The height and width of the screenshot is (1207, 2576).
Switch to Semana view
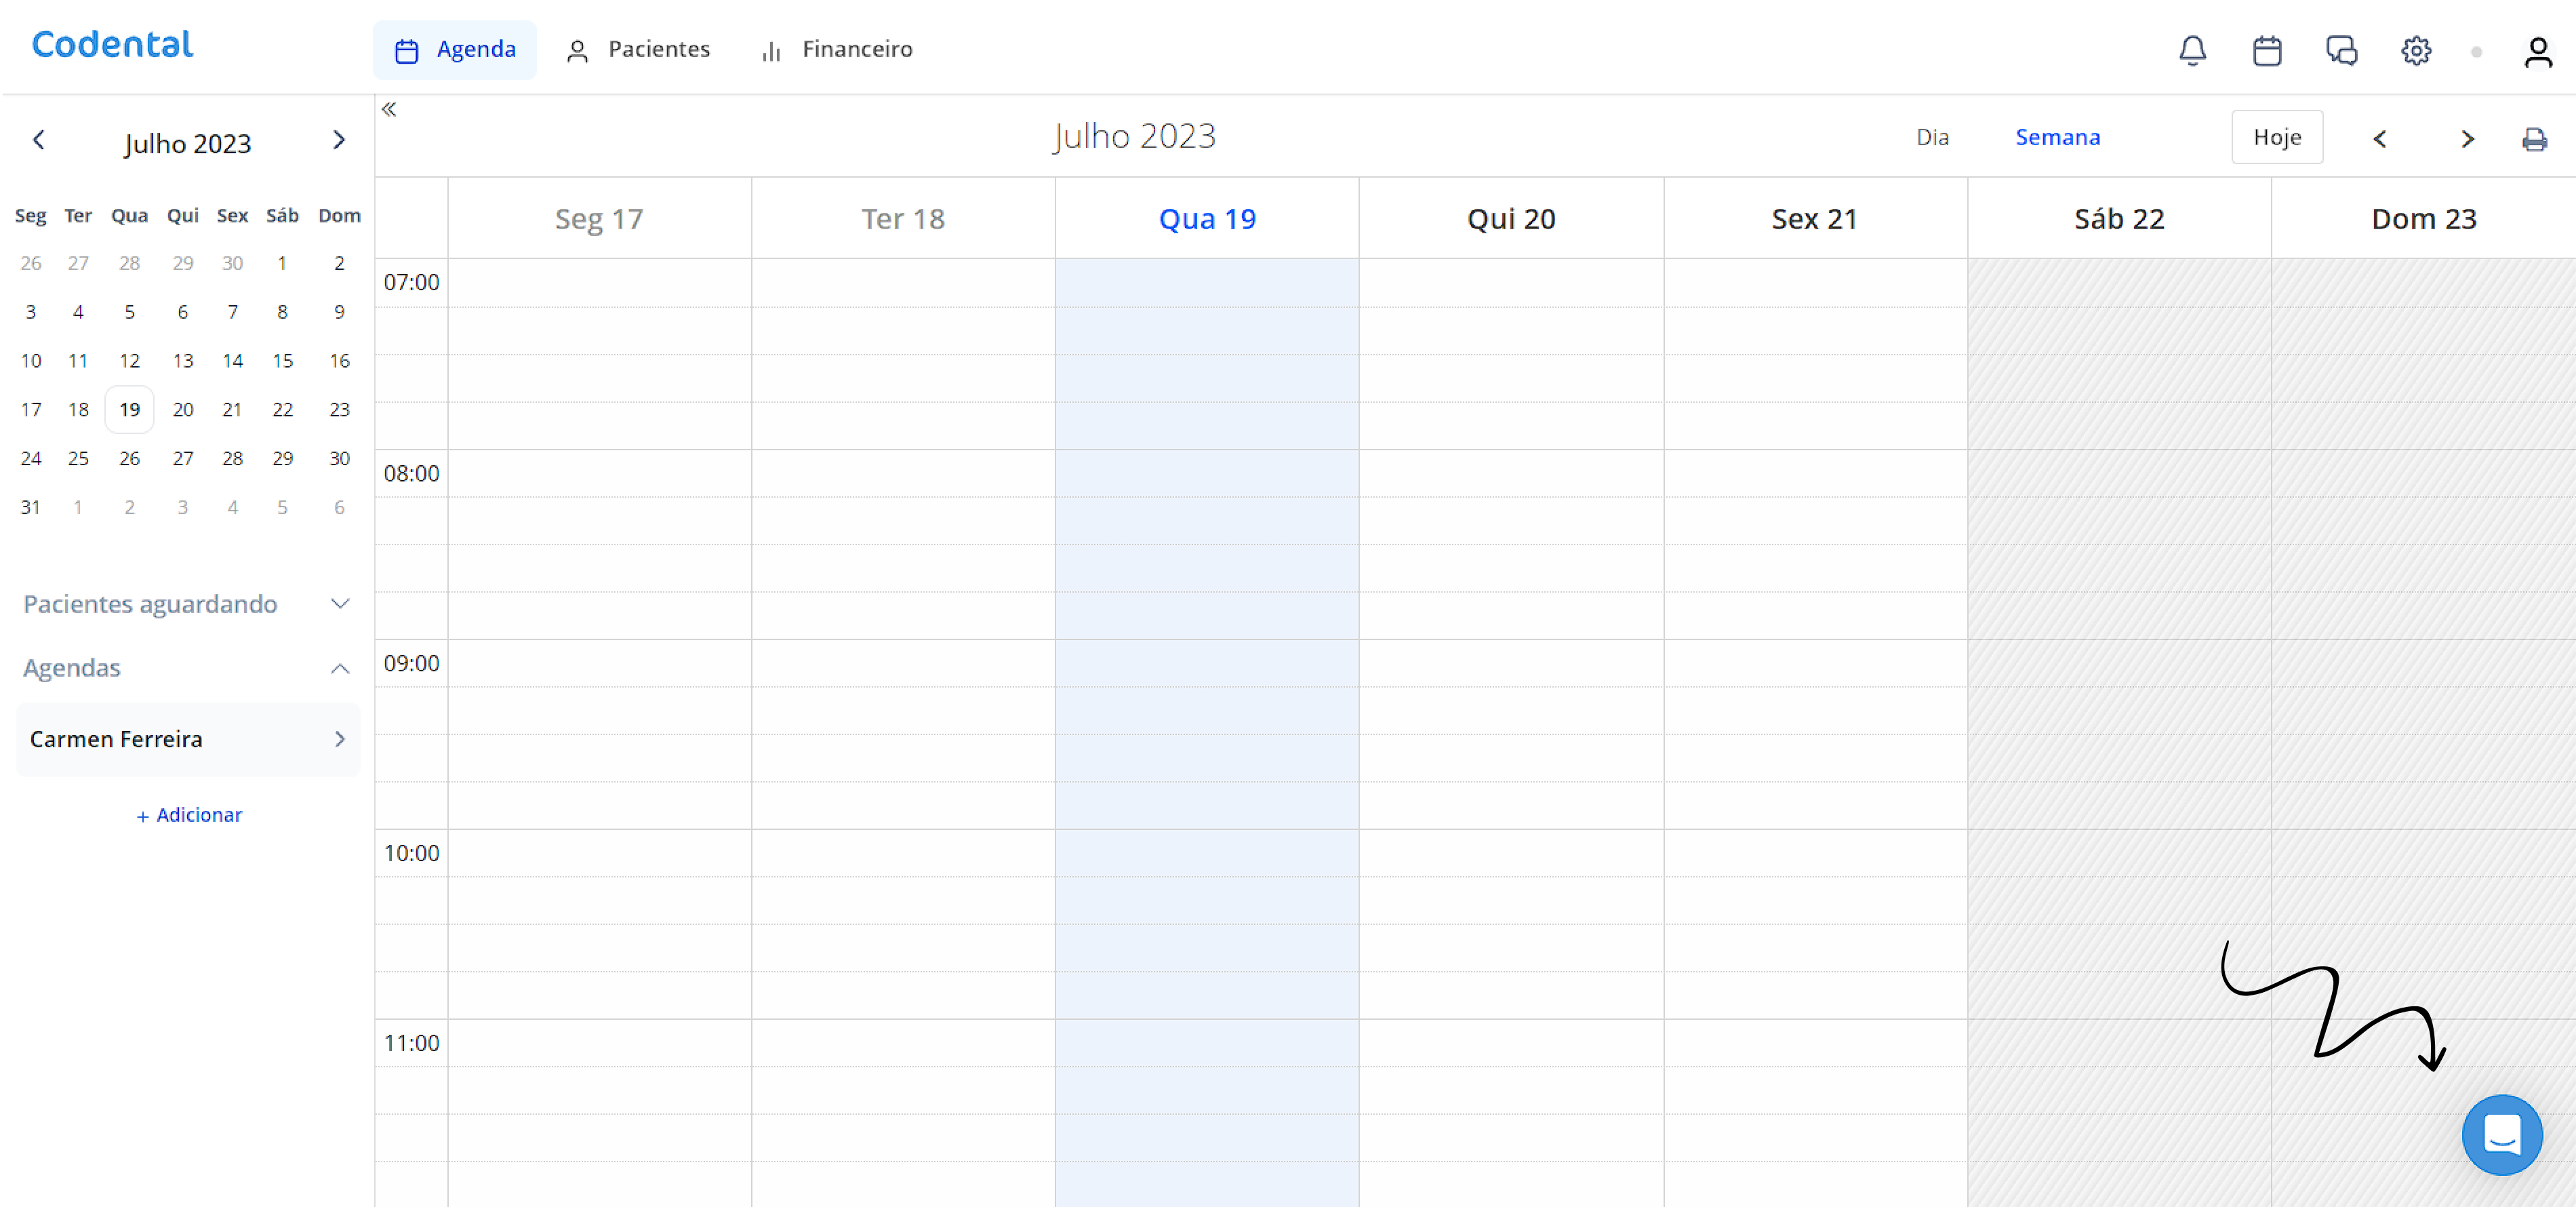2057,137
